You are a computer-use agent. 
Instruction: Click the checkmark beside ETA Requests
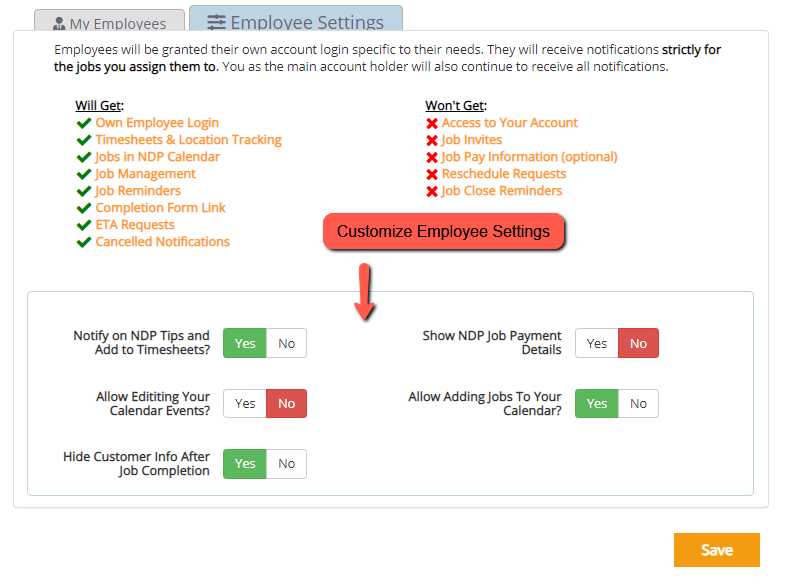pyautogui.click(x=84, y=225)
